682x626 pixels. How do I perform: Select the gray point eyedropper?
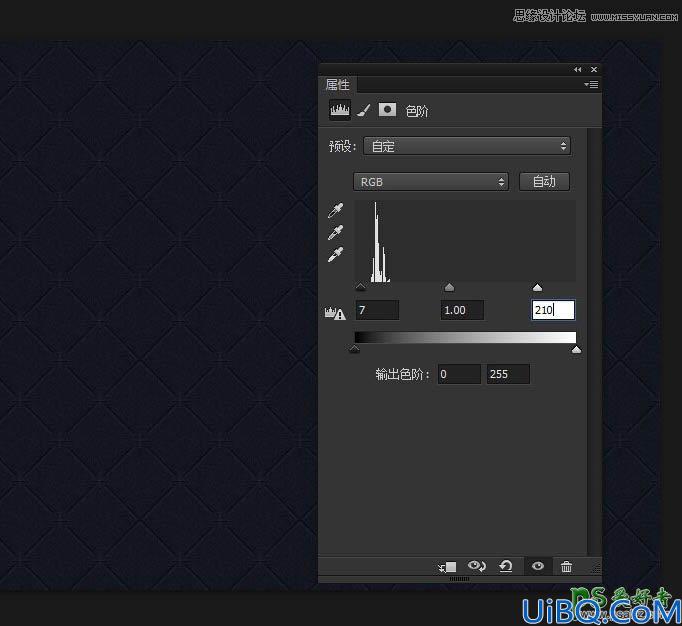tap(335, 232)
